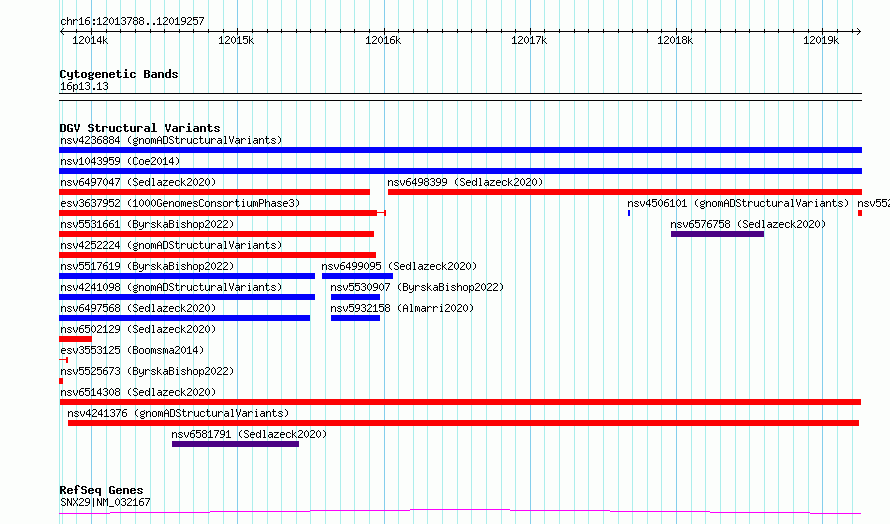Click the RefSeq Genes track title
This screenshot has height=524, width=890.
pos(101,490)
